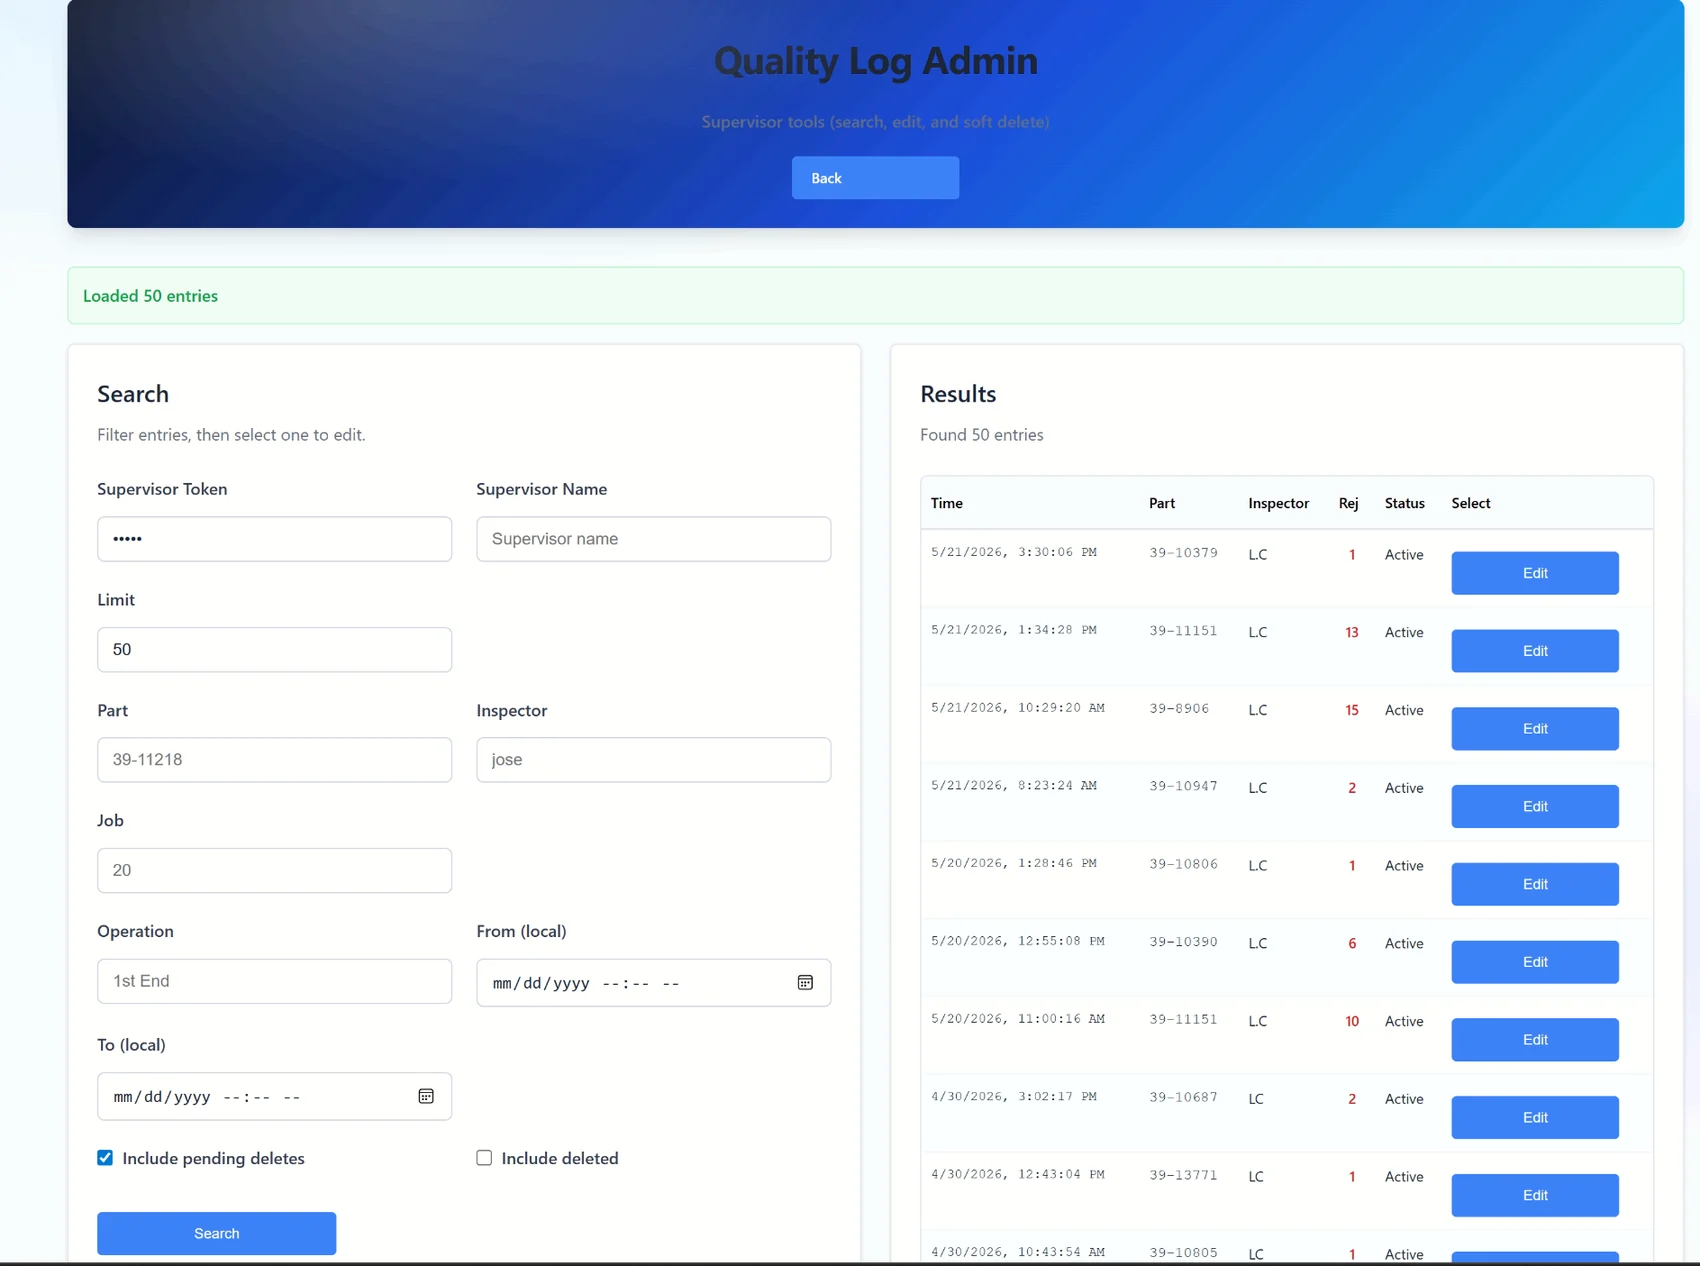Click the Found 50 entries text
This screenshot has height=1266, width=1700.
tap(981, 435)
